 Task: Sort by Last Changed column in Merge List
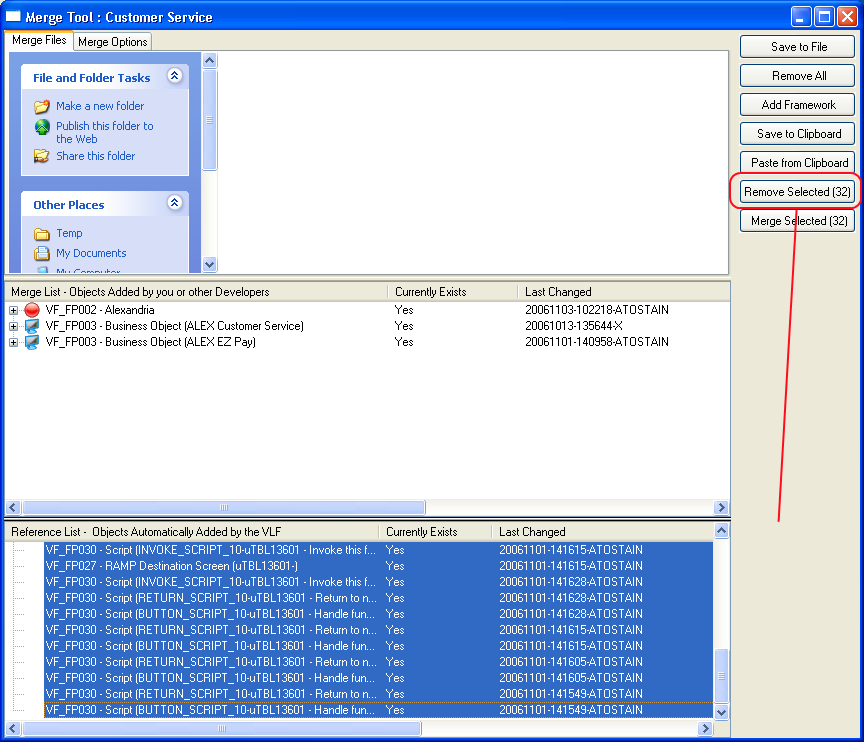623,292
